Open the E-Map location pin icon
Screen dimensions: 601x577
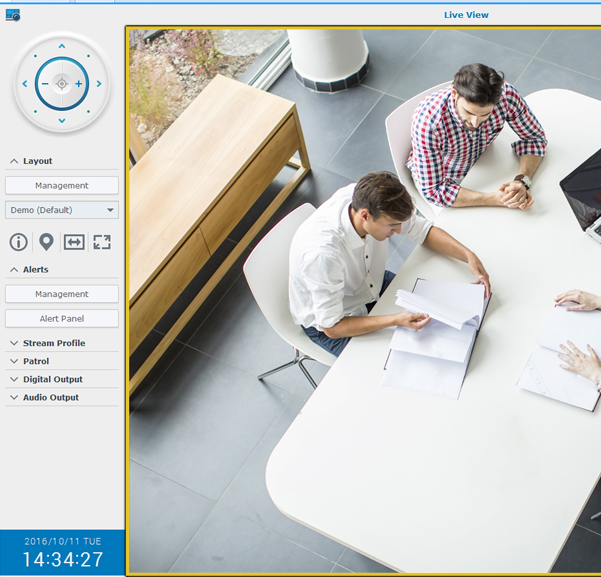(x=46, y=242)
